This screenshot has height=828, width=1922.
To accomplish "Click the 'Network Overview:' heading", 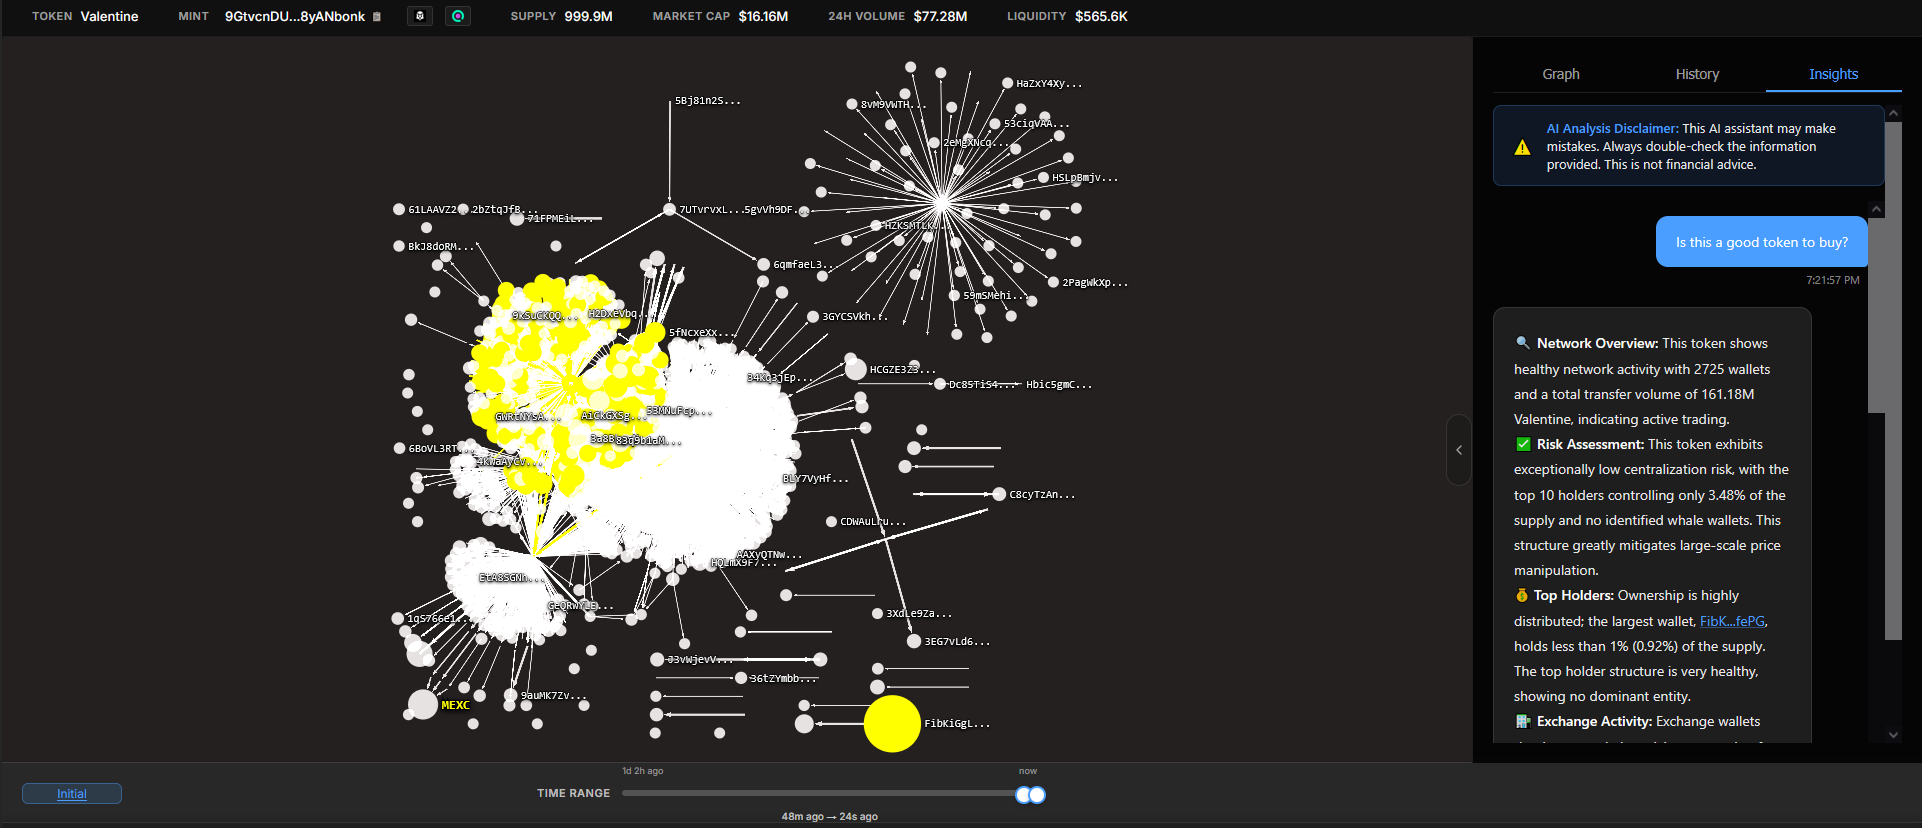I will point(1597,343).
